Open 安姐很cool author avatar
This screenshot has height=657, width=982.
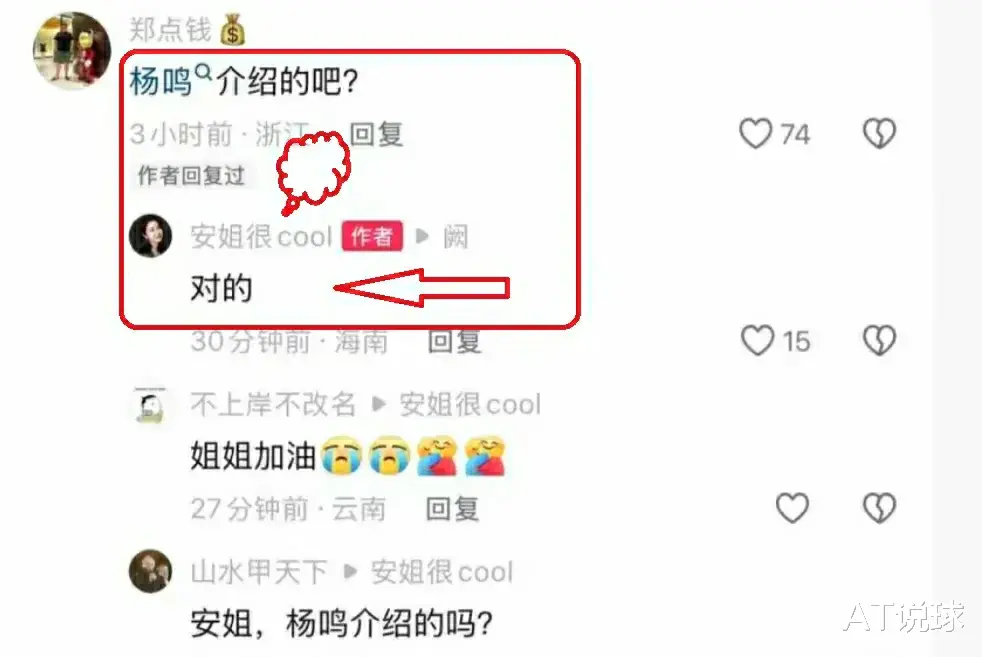click(150, 235)
